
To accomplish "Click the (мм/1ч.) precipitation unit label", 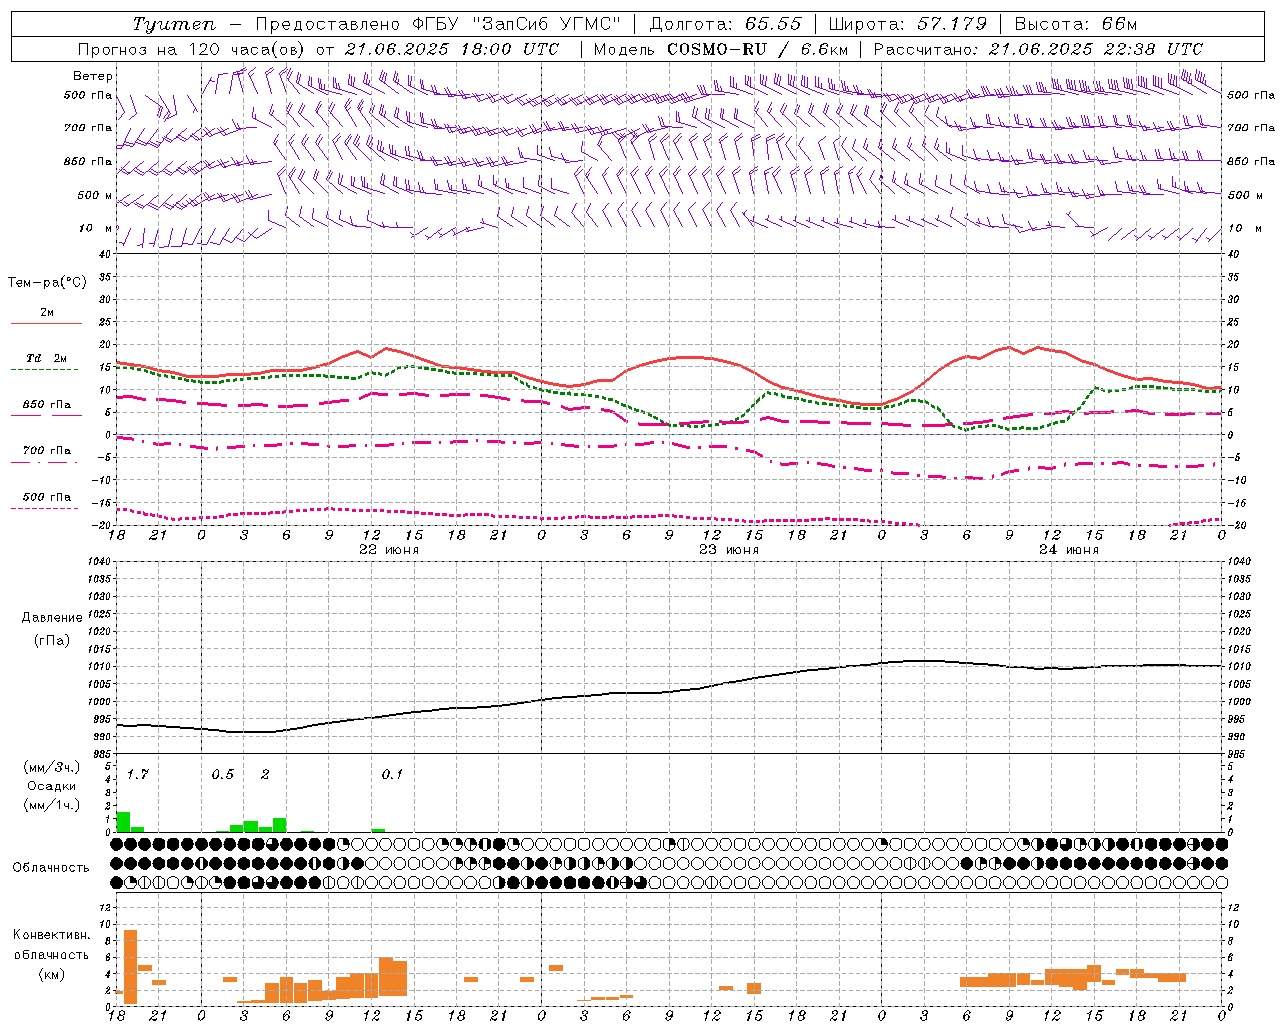I will pyautogui.click(x=52, y=805).
